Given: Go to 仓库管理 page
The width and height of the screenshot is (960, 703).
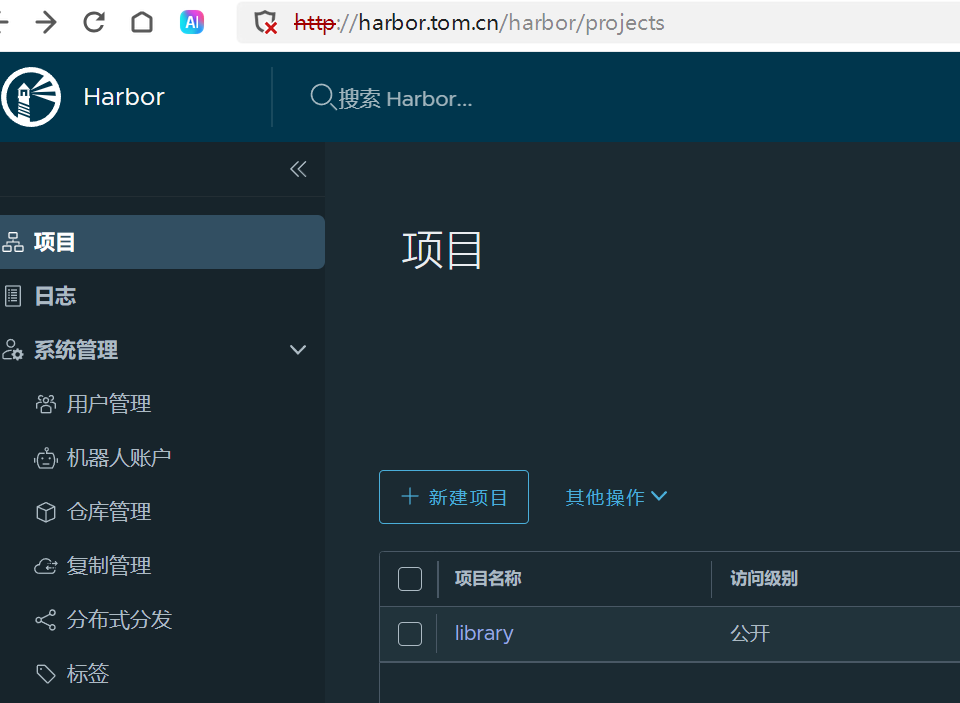Looking at the screenshot, I should [x=109, y=512].
